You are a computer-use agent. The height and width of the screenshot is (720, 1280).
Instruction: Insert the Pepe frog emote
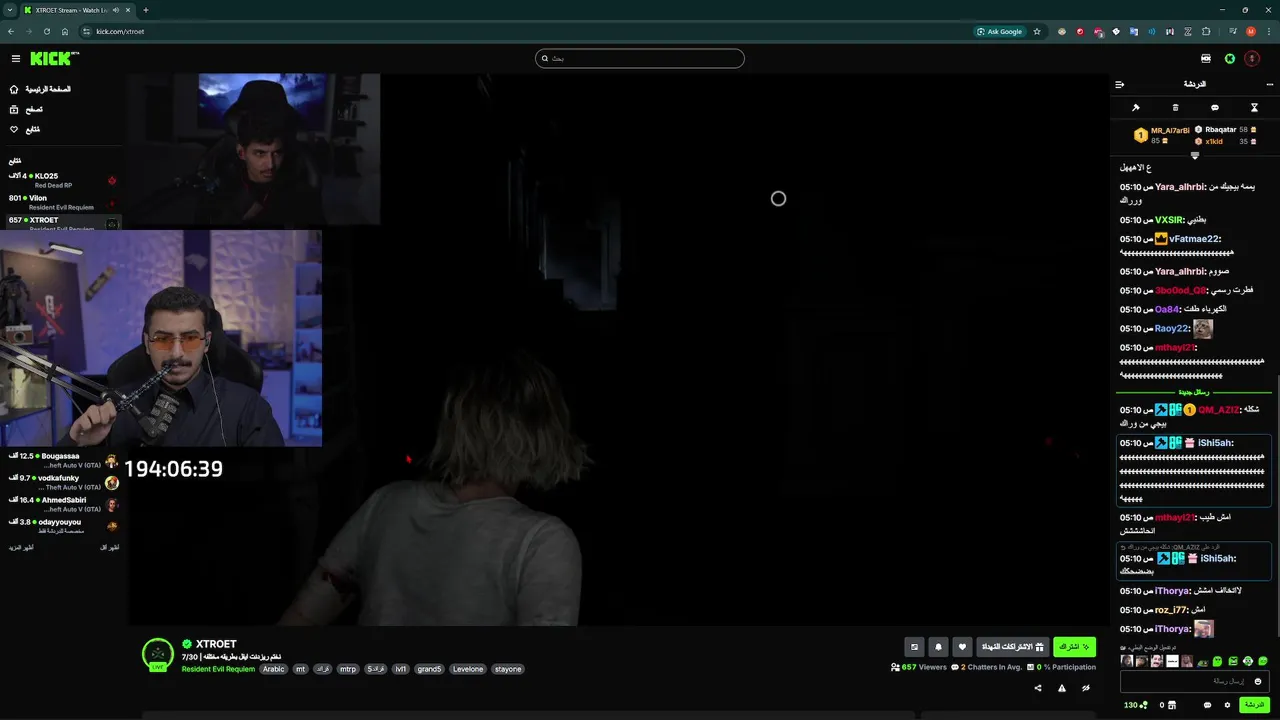coord(1203,661)
